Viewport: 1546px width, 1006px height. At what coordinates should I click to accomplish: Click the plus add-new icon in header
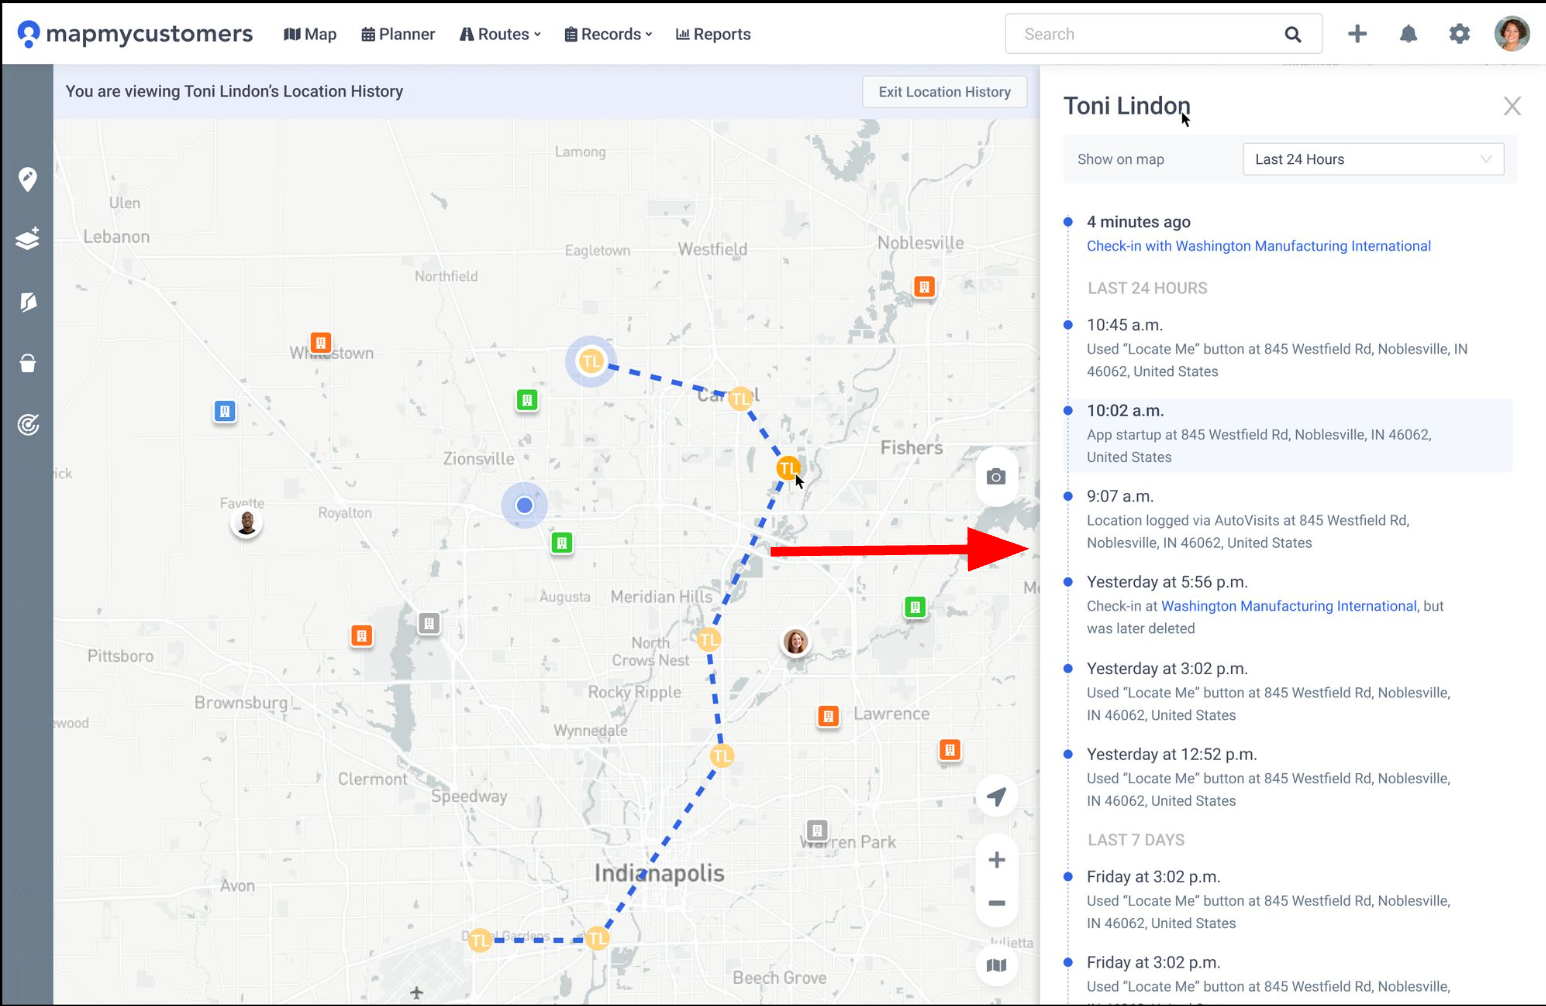pos(1357,34)
